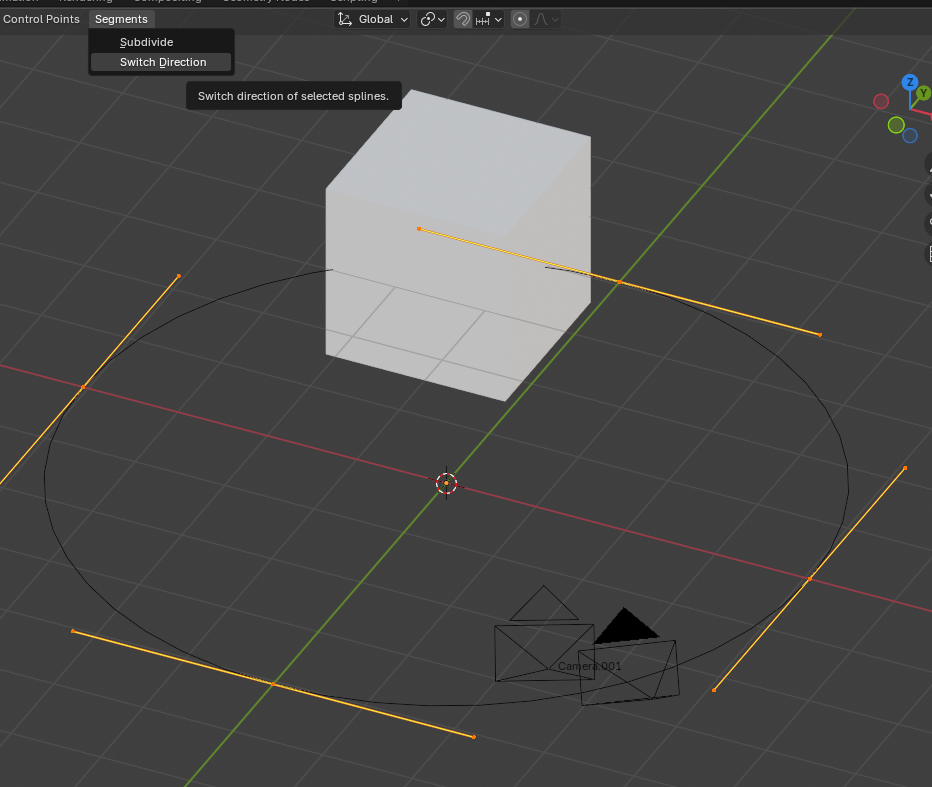The width and height of the screenshot is (932, 787).
Task: Click the 3D cursor at world origin
Action: coord(446,483)
